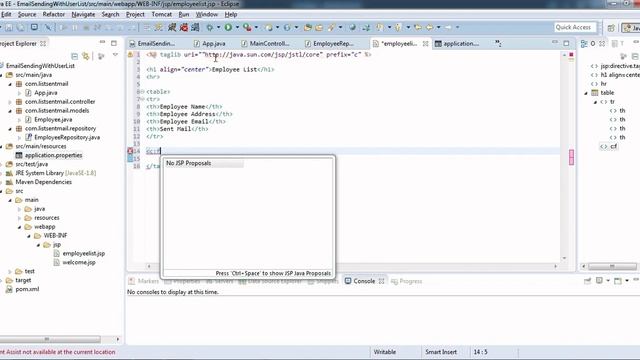Viewport: 640px width, 360px height.
Task: Click the Debug bug icon in the toolbar
Action: [210, 27]
